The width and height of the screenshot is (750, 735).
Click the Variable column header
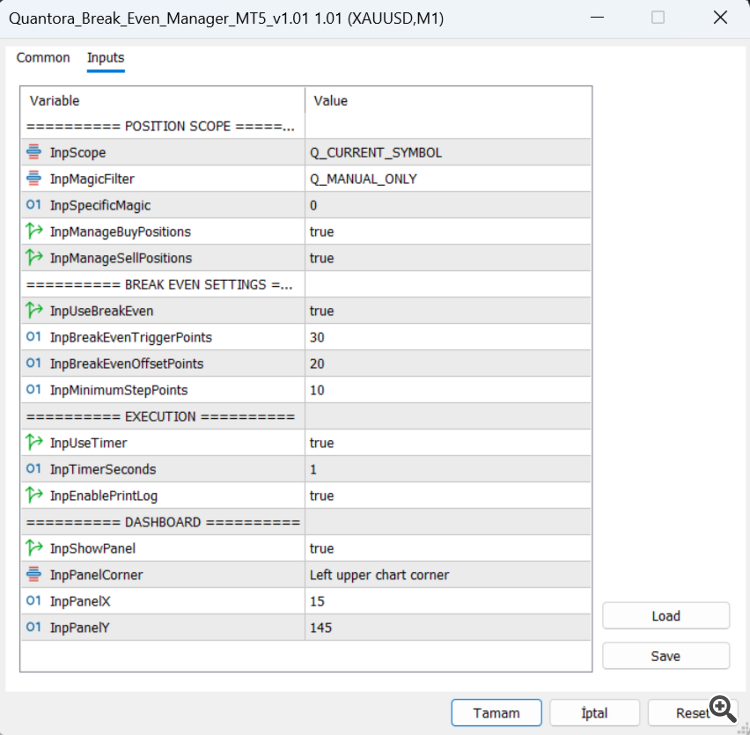click(x=163, y=100)
